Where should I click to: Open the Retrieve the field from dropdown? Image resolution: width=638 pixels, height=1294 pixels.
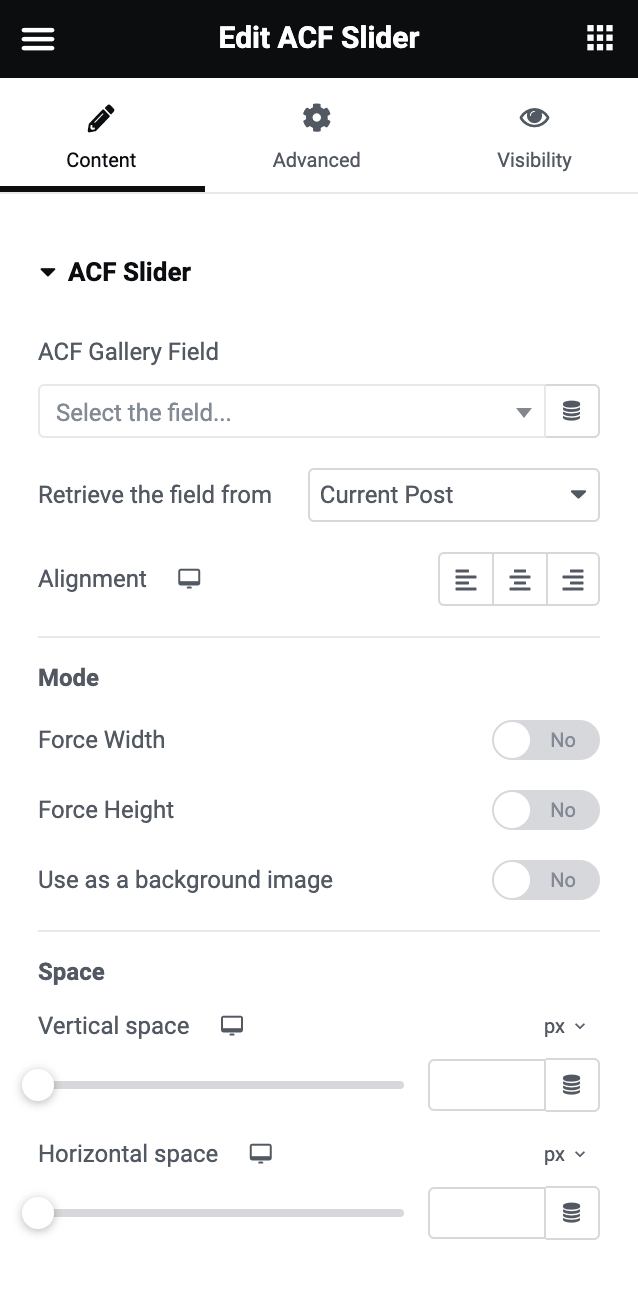pos(453,494)
